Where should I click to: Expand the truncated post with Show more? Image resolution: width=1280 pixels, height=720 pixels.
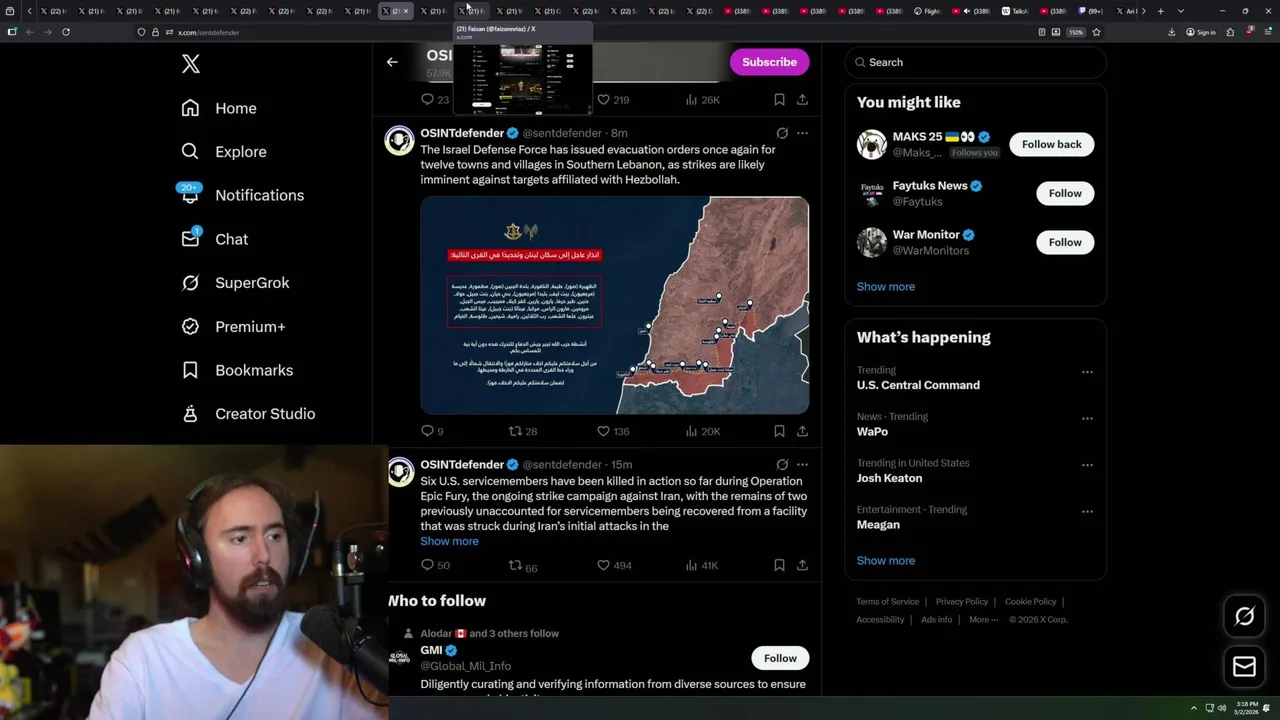(449, 541)
